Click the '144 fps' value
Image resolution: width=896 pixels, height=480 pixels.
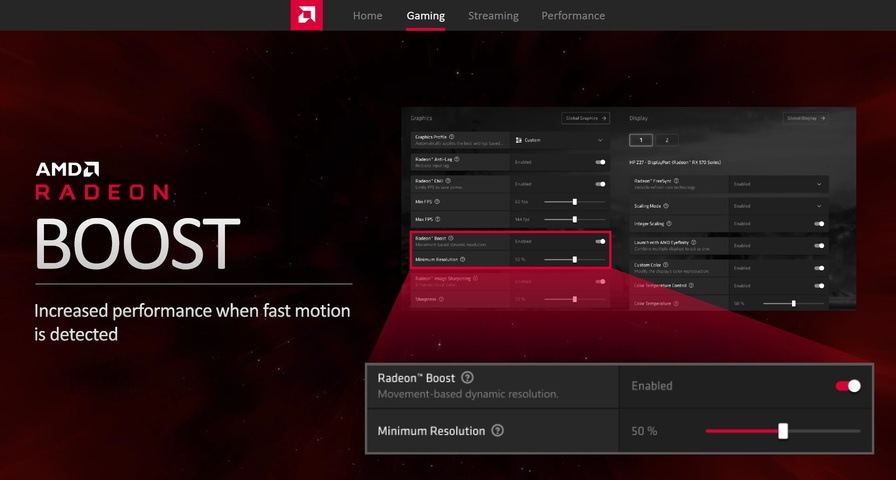point(522,219)
